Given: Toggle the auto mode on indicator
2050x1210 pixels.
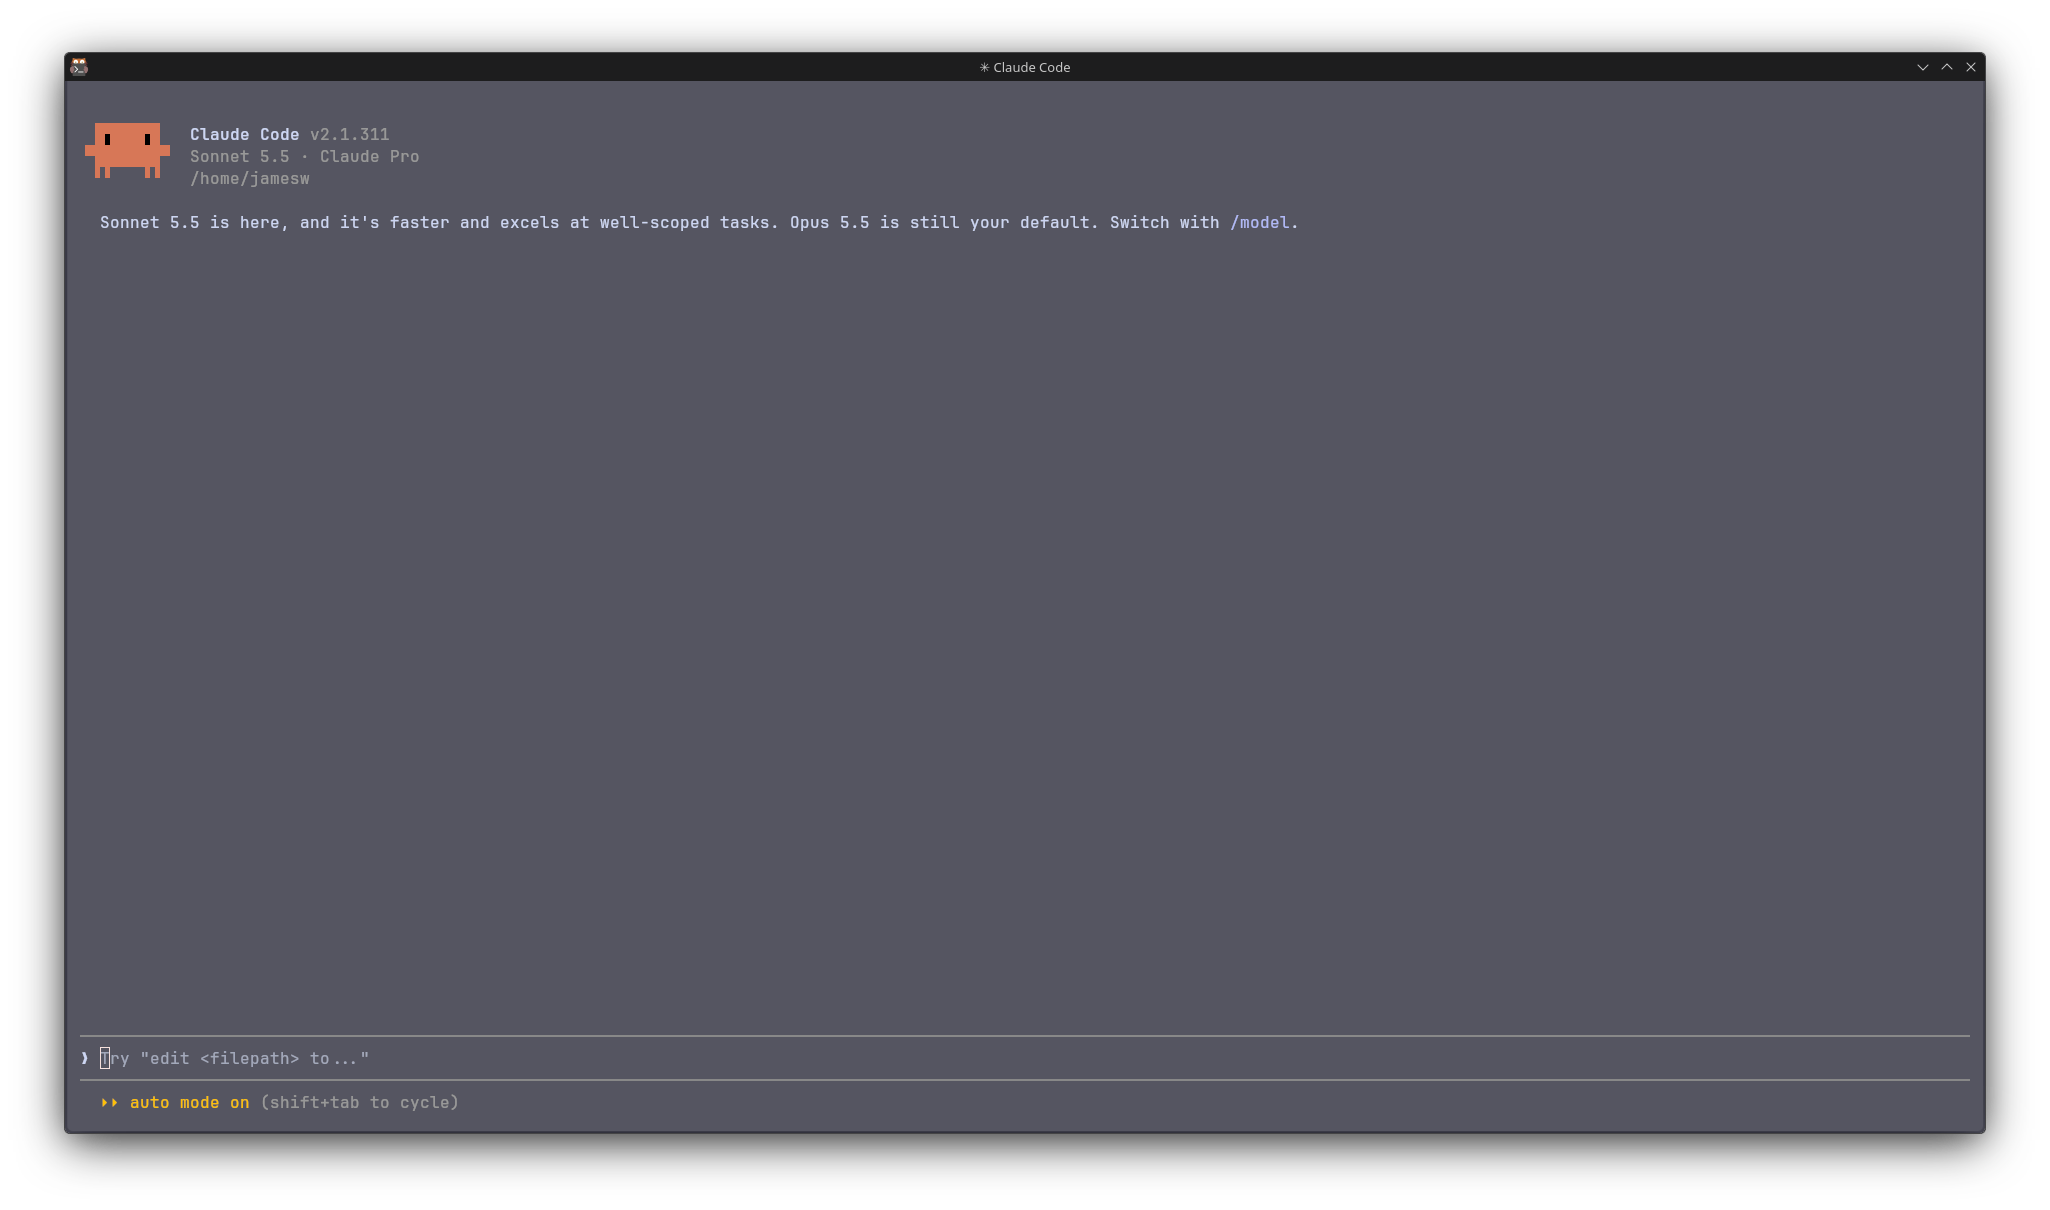Looking at the screenshot, I should 189,1102.
